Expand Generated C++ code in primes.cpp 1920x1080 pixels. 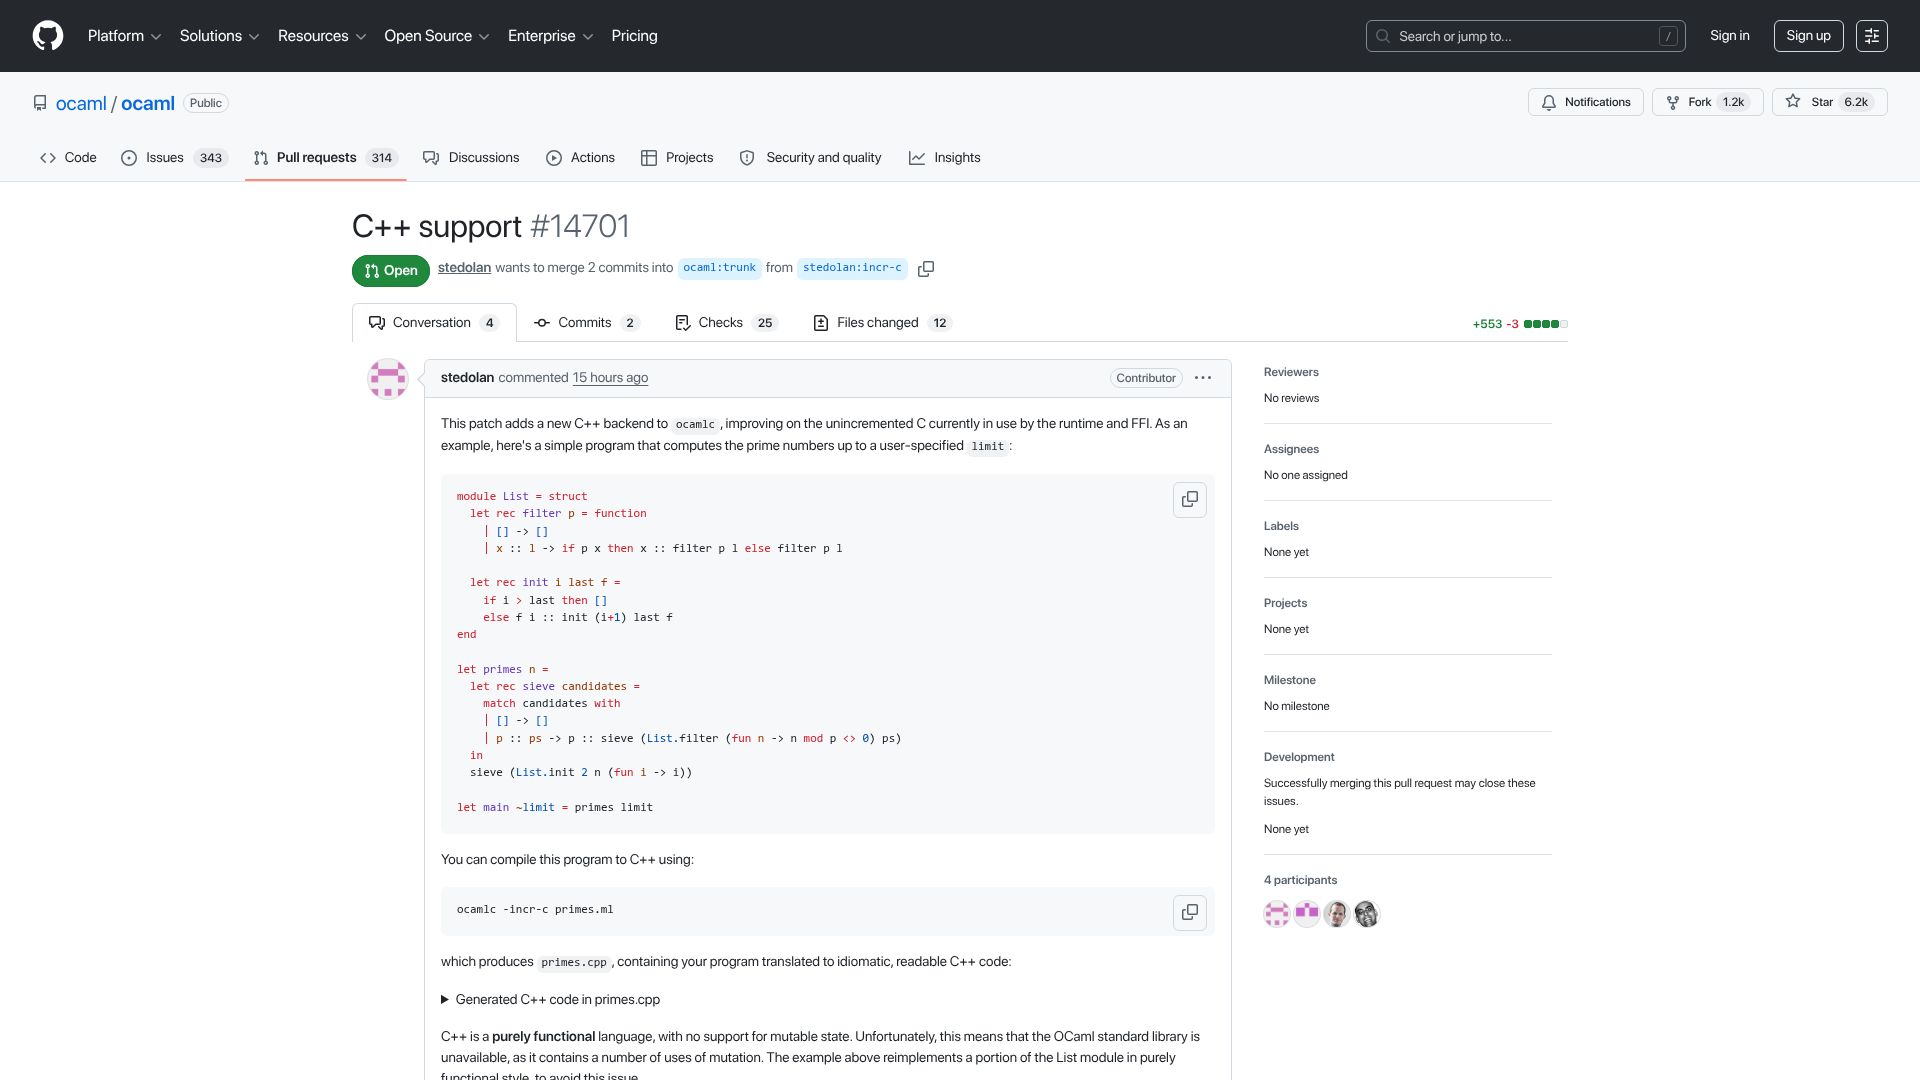[551, 999]
